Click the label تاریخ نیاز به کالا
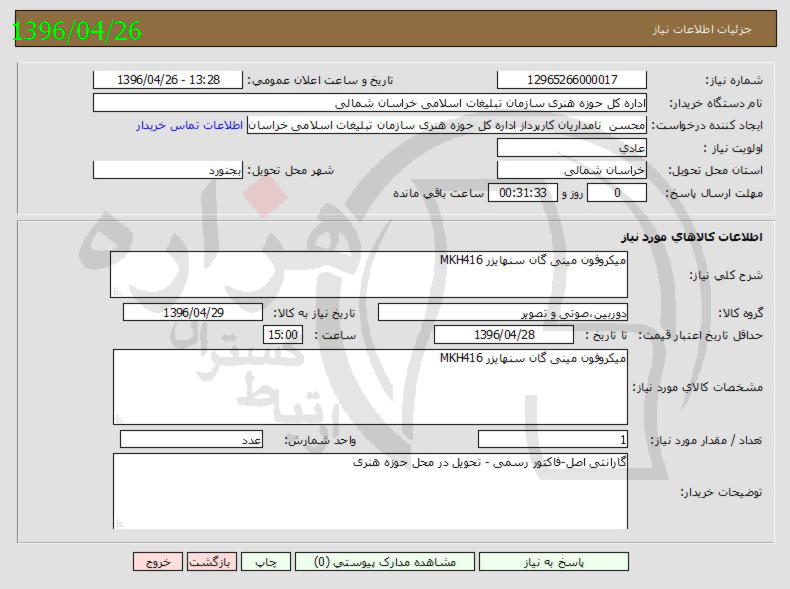This screenshot has height=589, width=790. pyautogui.click(x=314, y=313)
